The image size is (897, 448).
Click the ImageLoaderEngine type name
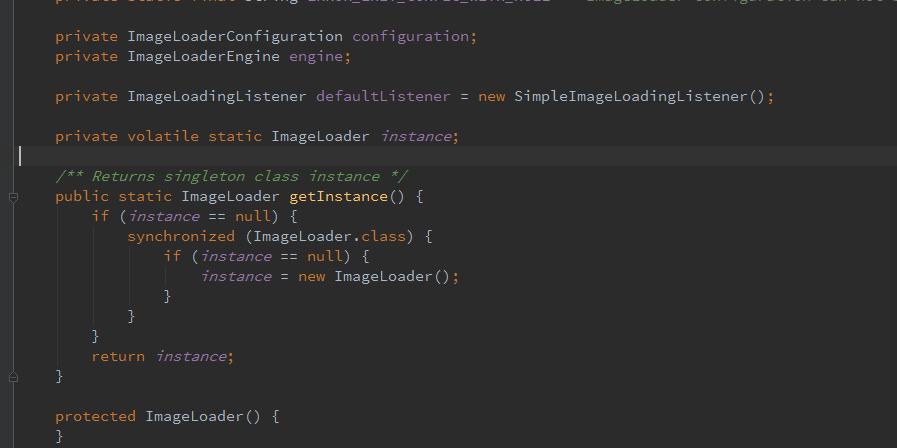point(204,57)
